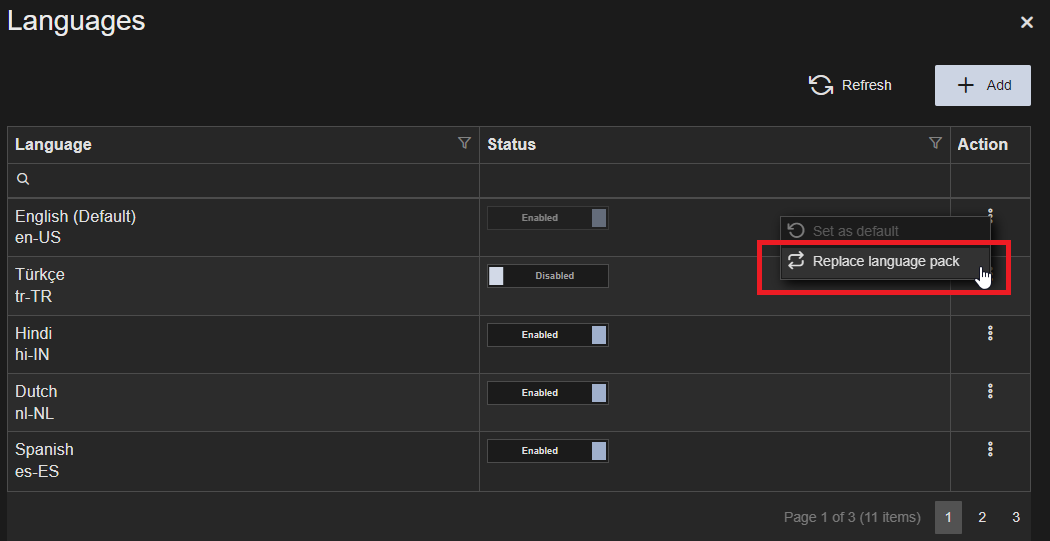
Task: Open filter for Status column
Action: point(935,144)
